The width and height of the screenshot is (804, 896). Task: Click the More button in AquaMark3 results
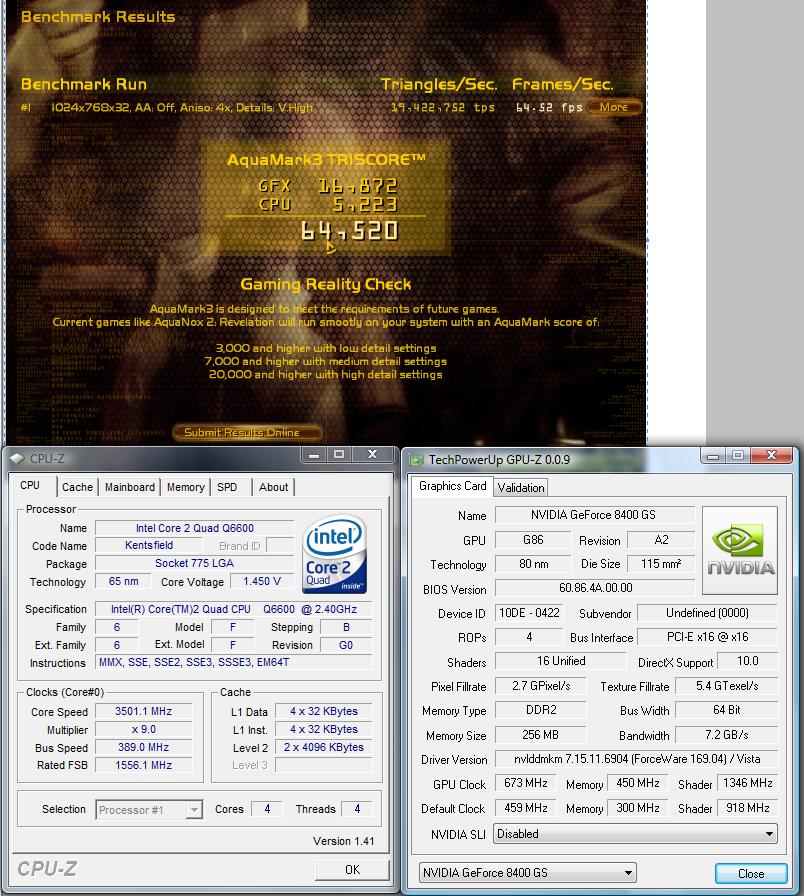pyautogui.click(x=614, y=107)
